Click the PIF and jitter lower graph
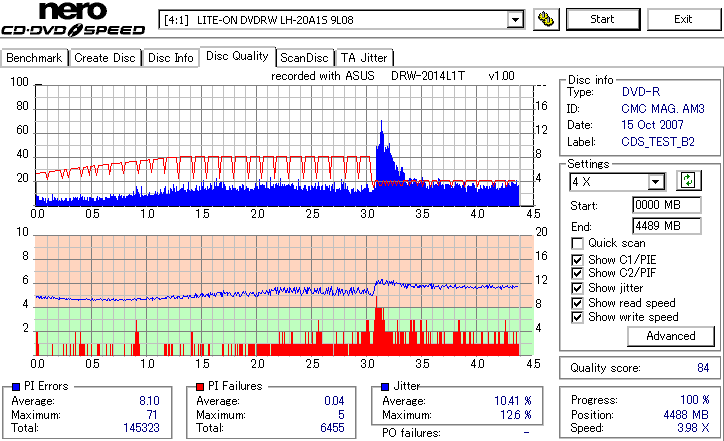Screen dimensions: 724x441 point(284,296)
